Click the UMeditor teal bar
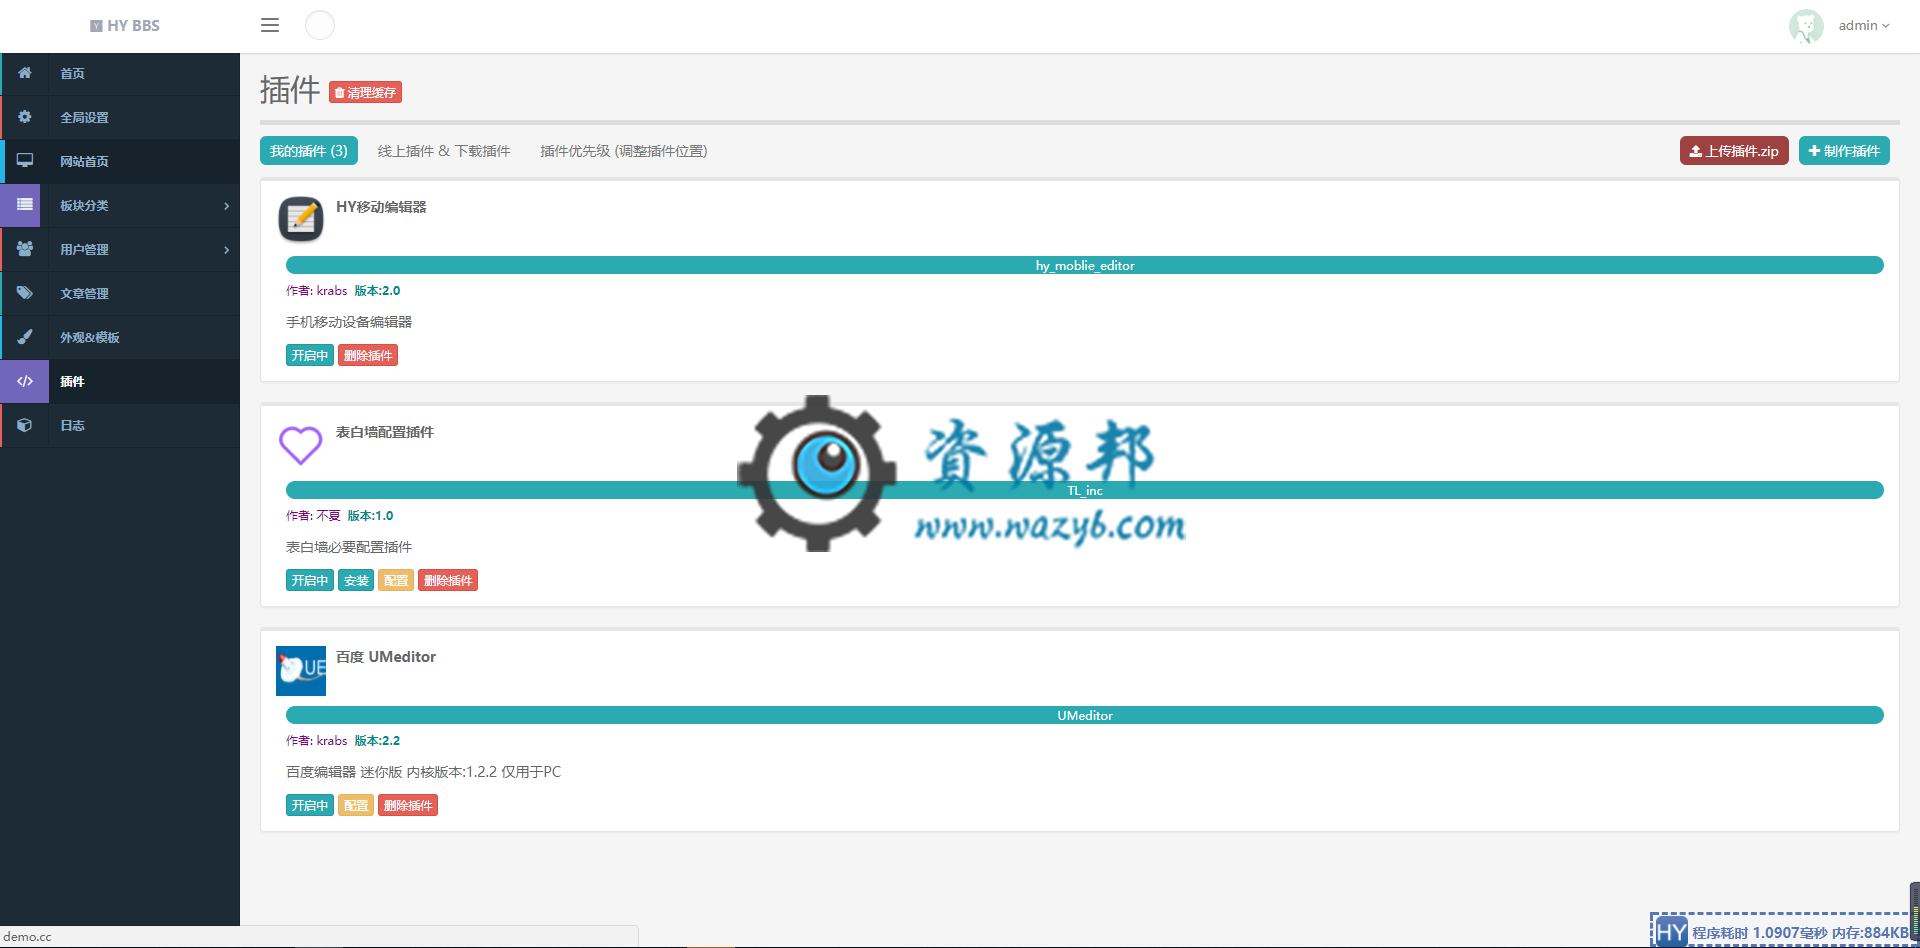The image size is (1920, 948). point(1085,715)
